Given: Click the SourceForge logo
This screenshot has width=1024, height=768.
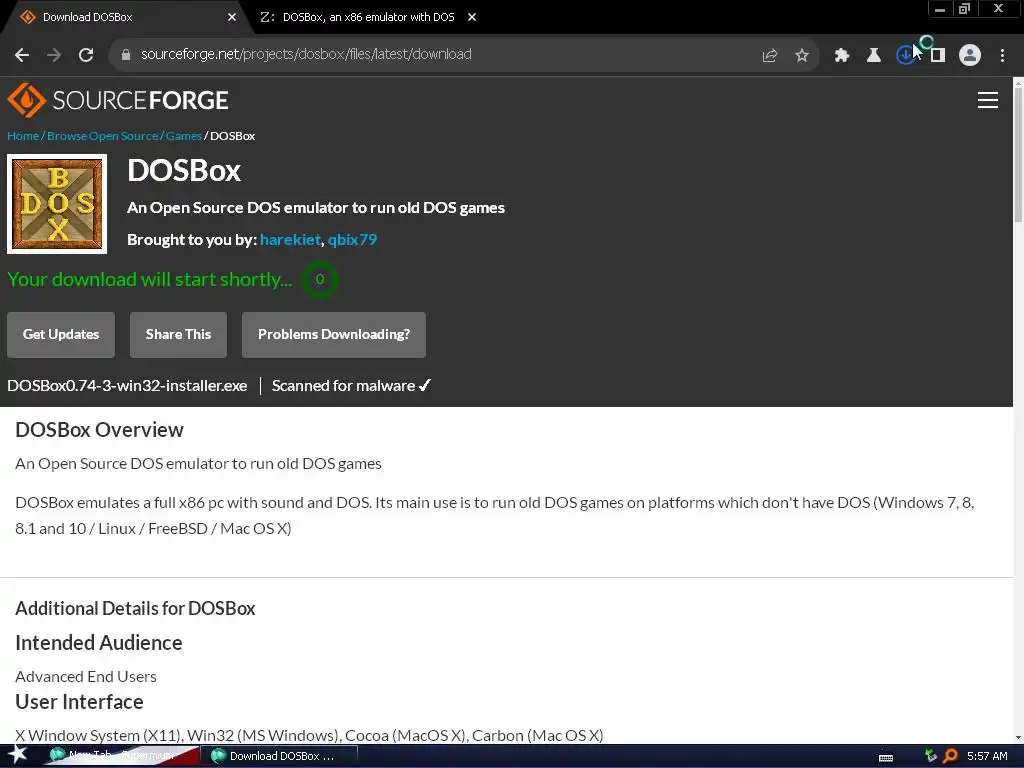Looking at the screenshot, I should [118, 100].
